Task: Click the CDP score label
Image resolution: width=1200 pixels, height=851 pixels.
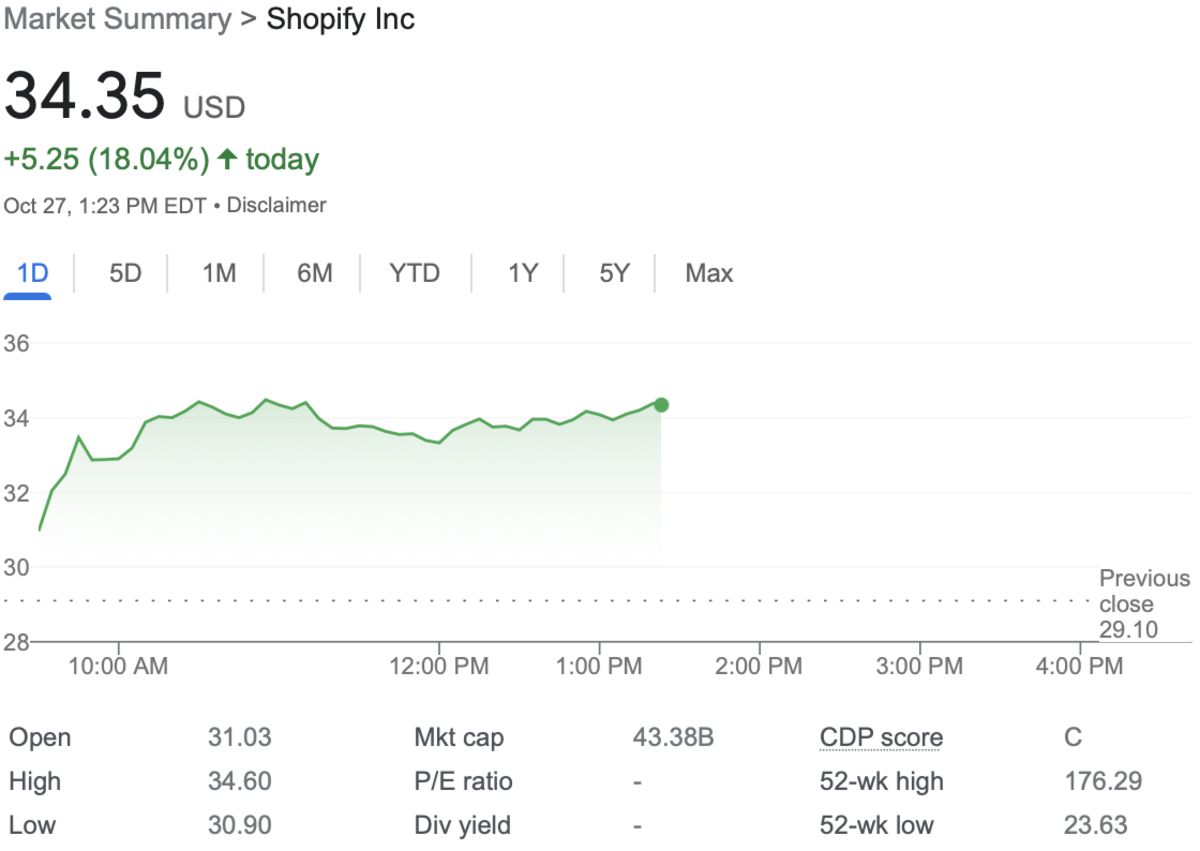Action: (881, 738)
